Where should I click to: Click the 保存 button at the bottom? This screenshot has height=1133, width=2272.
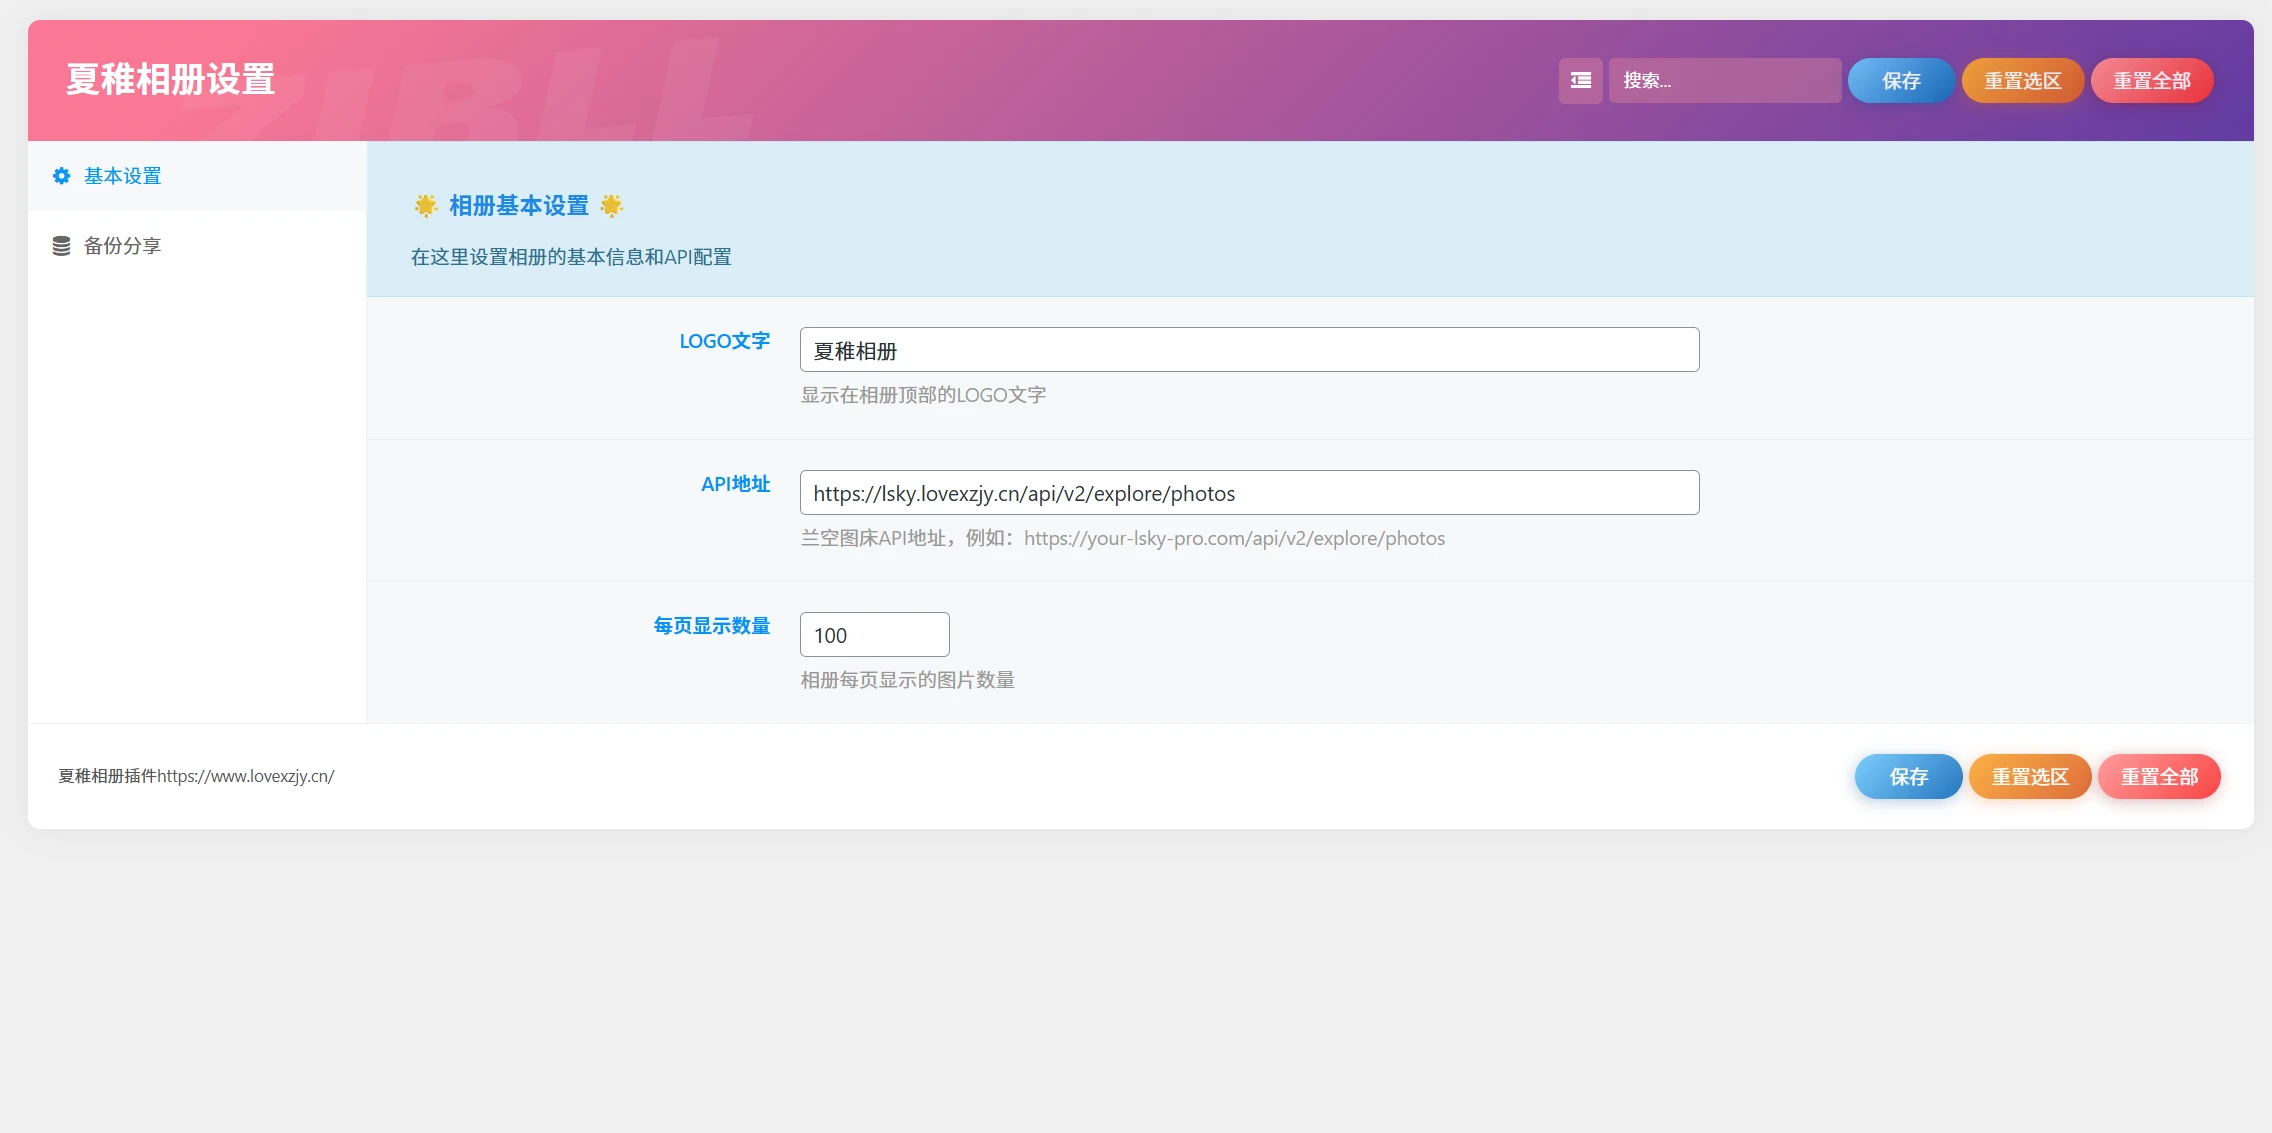tap(1907, 776)
